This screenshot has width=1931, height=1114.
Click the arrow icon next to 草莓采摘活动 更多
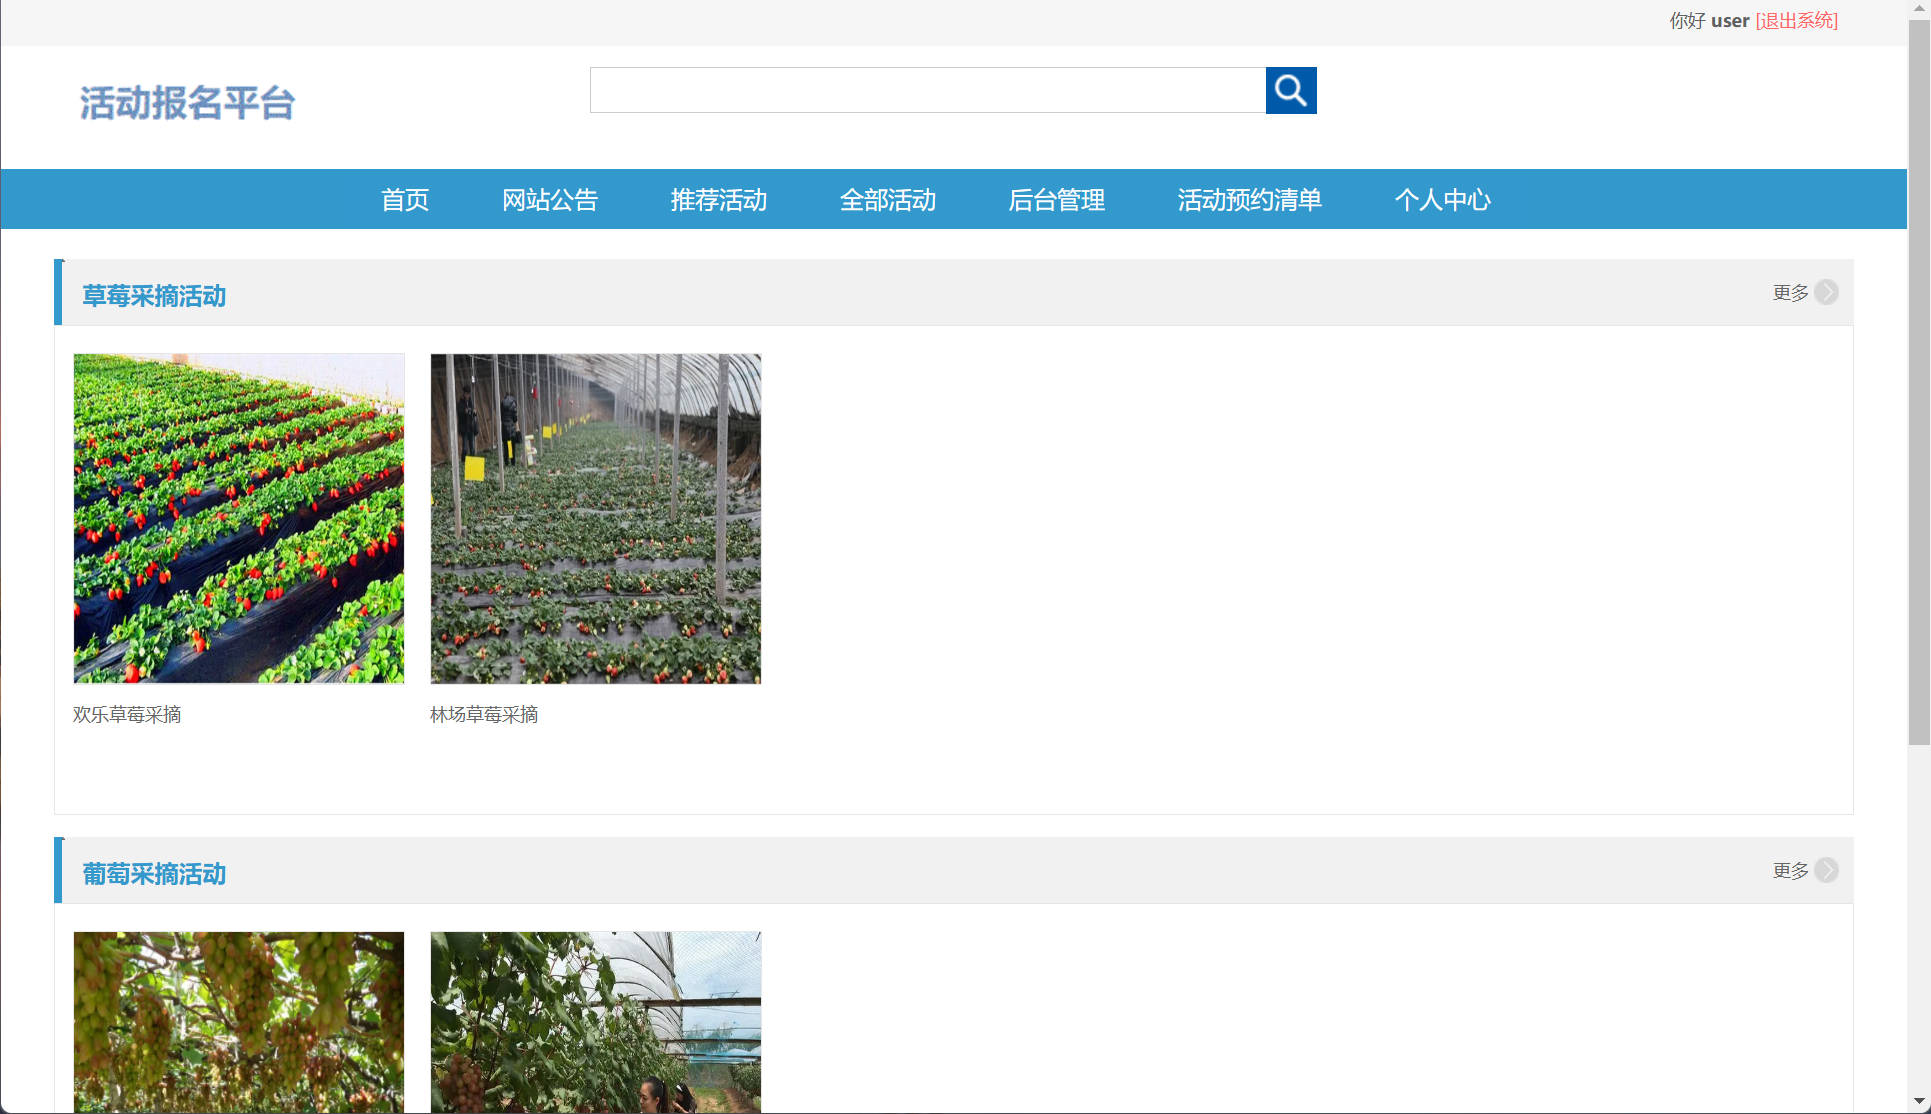click(1828, 292)
